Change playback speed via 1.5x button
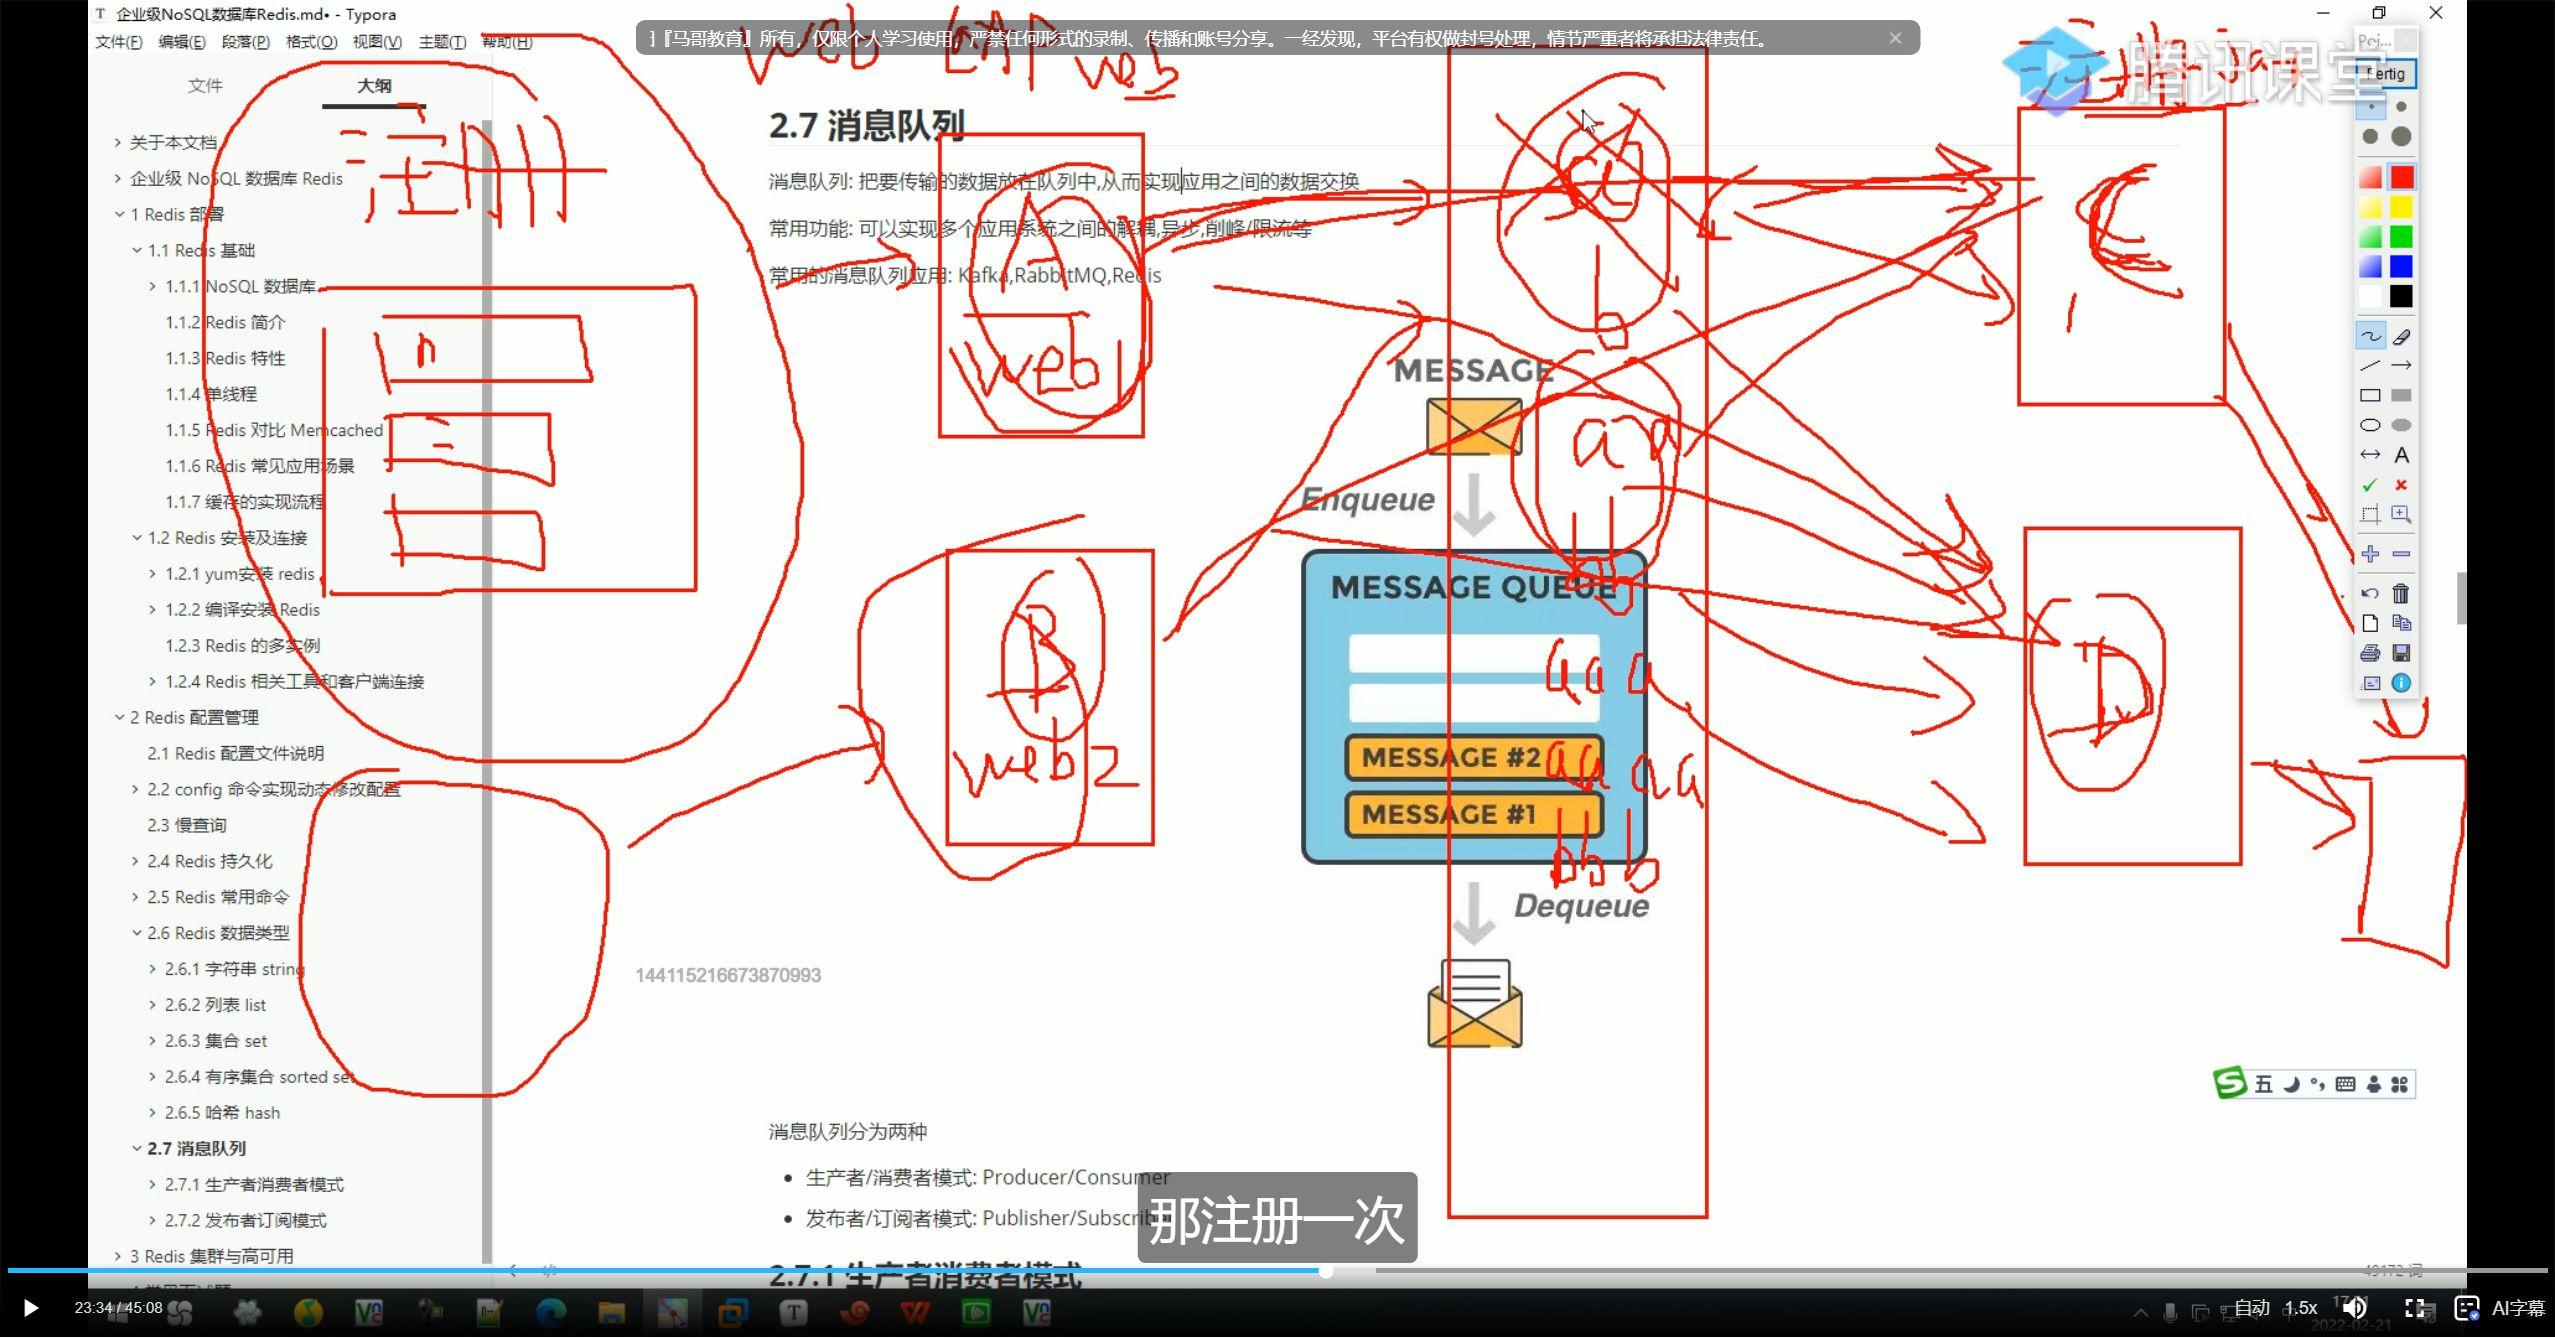 (x=2301, y=1309)
